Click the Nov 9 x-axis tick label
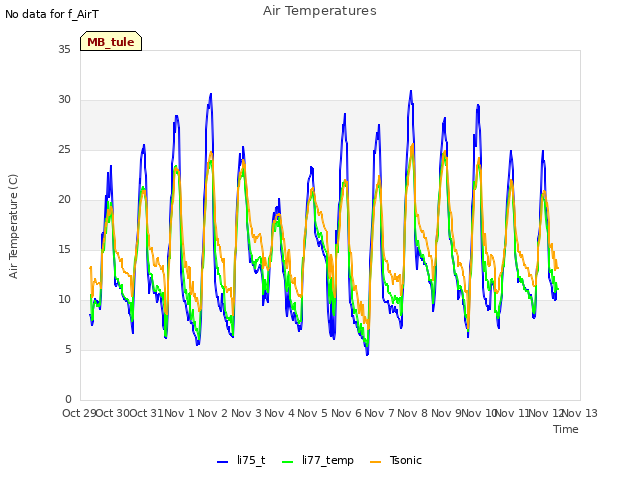 click(446, 413)
